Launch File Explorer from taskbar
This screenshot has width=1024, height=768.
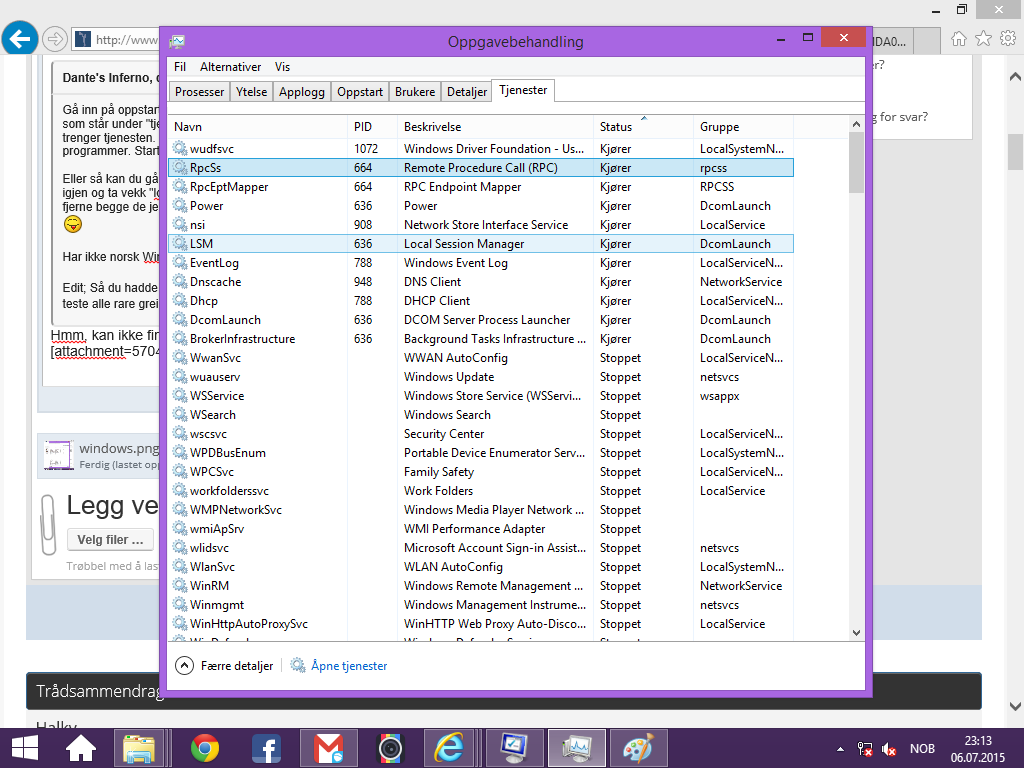[139, 748]
